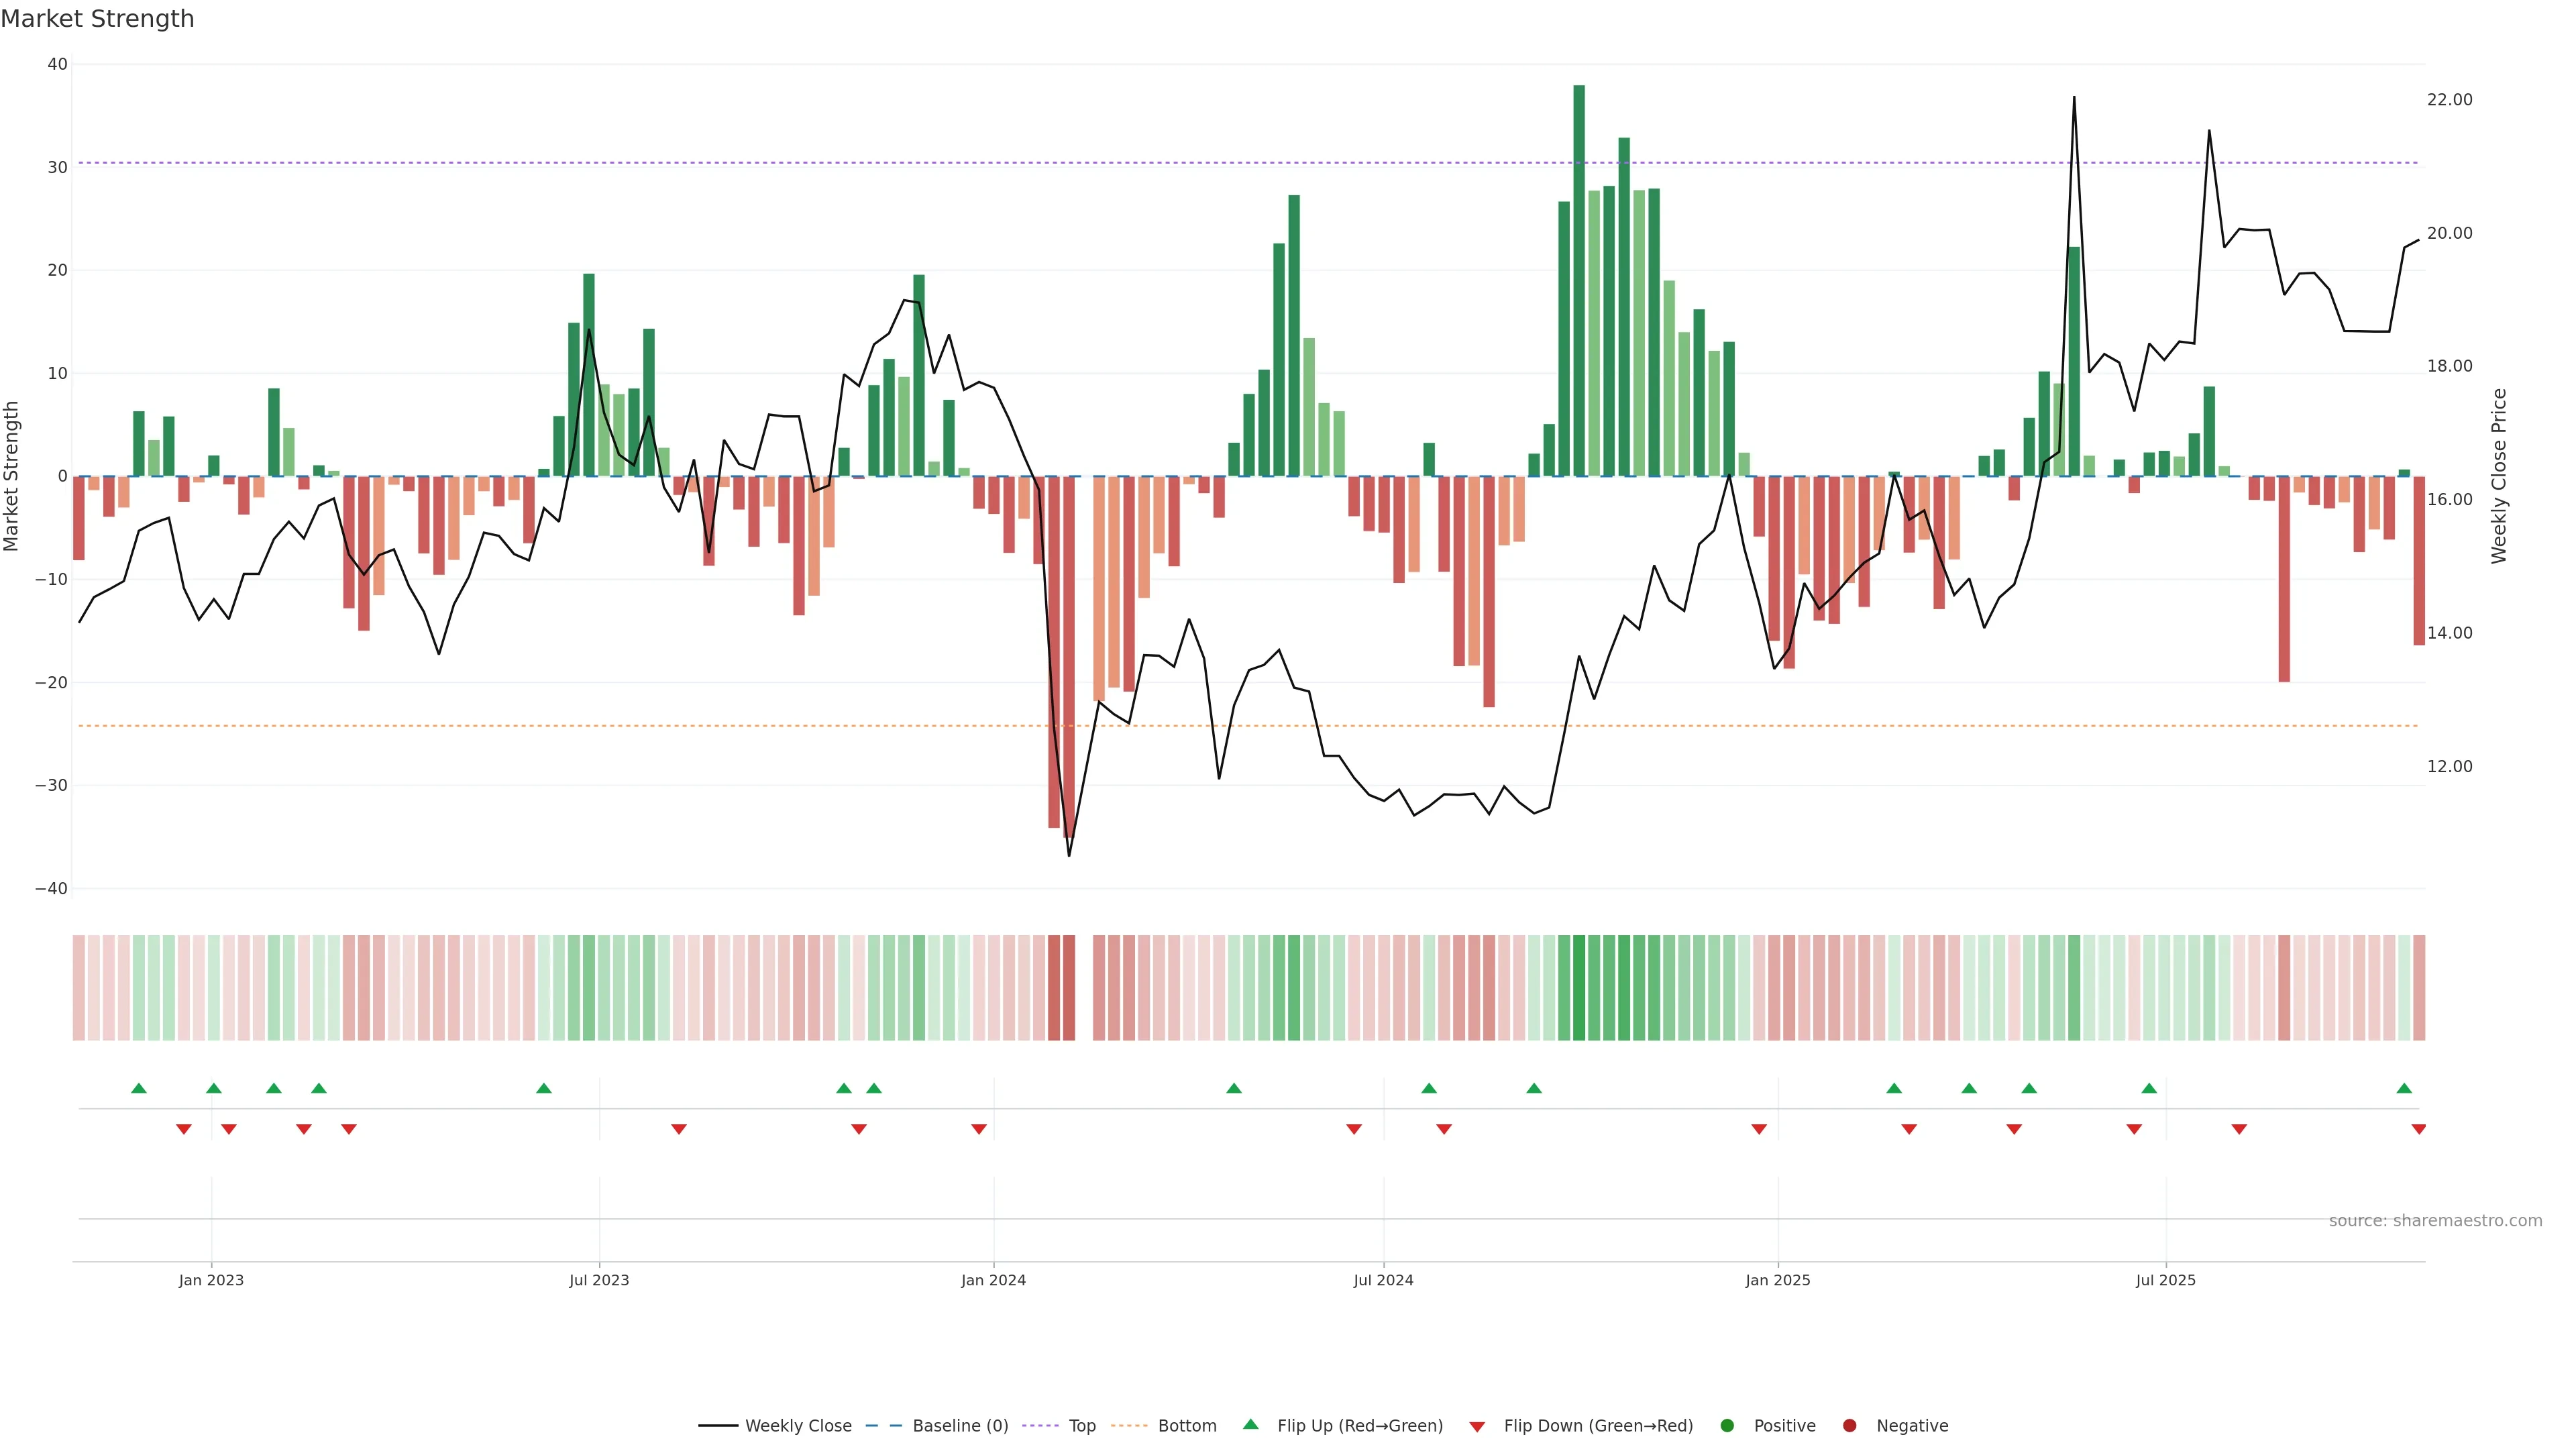Screen dimensions: 2576x1449
Task: Click the last green flip-up marker at far right
Action: [x=2404, y=1088]
